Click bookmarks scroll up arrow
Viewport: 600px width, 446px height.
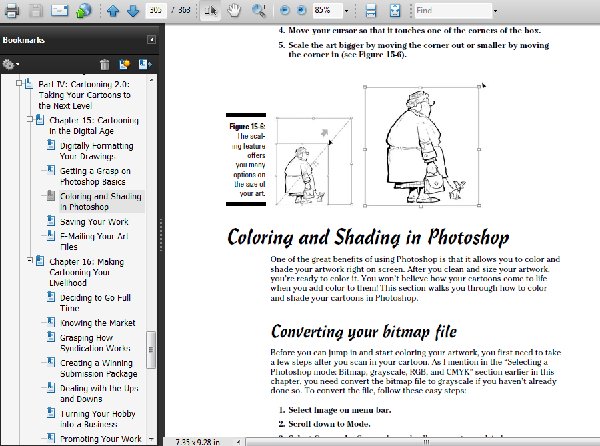pos(152,80)
